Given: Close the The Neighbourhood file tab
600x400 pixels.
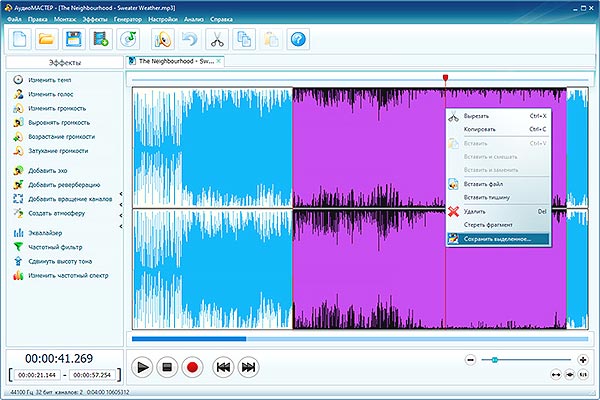Looking at the screenshot, I should 219,61.
